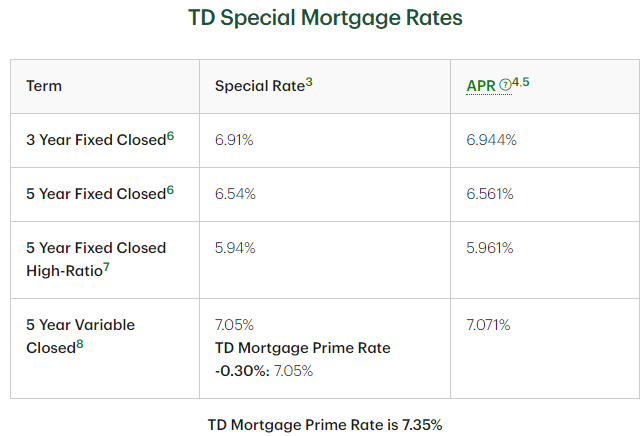This screenshot has width=641, height=436.
Task: Click the 5 Year Fixed Closed High-Ratio label
Action: coord(95,258)
